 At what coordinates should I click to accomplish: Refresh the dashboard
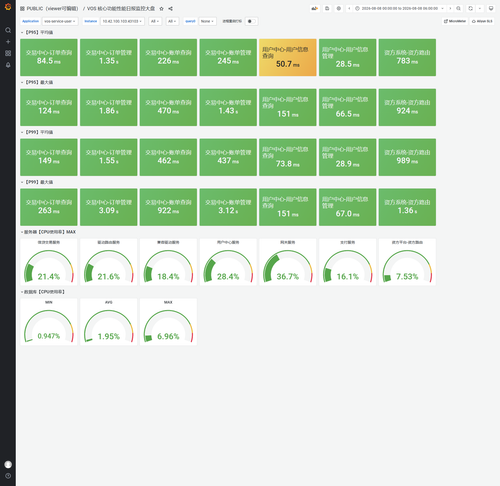pos(470,8)
